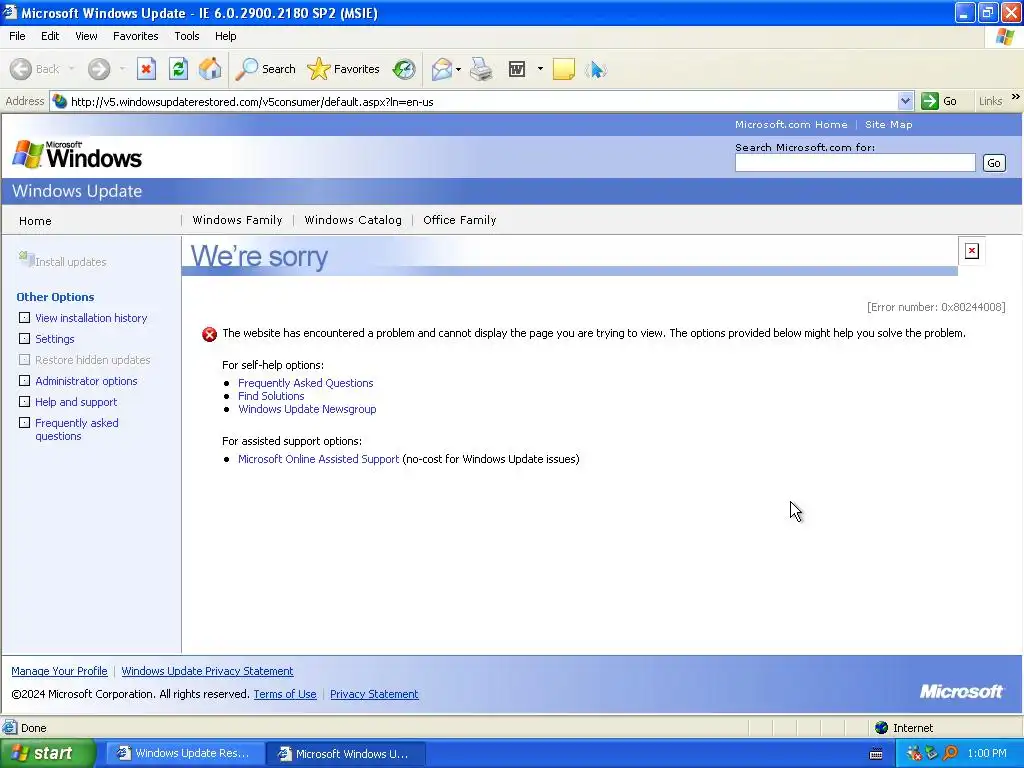
Task: Click the Messenger cursor toolbar icon
Action: click(596, 69)
